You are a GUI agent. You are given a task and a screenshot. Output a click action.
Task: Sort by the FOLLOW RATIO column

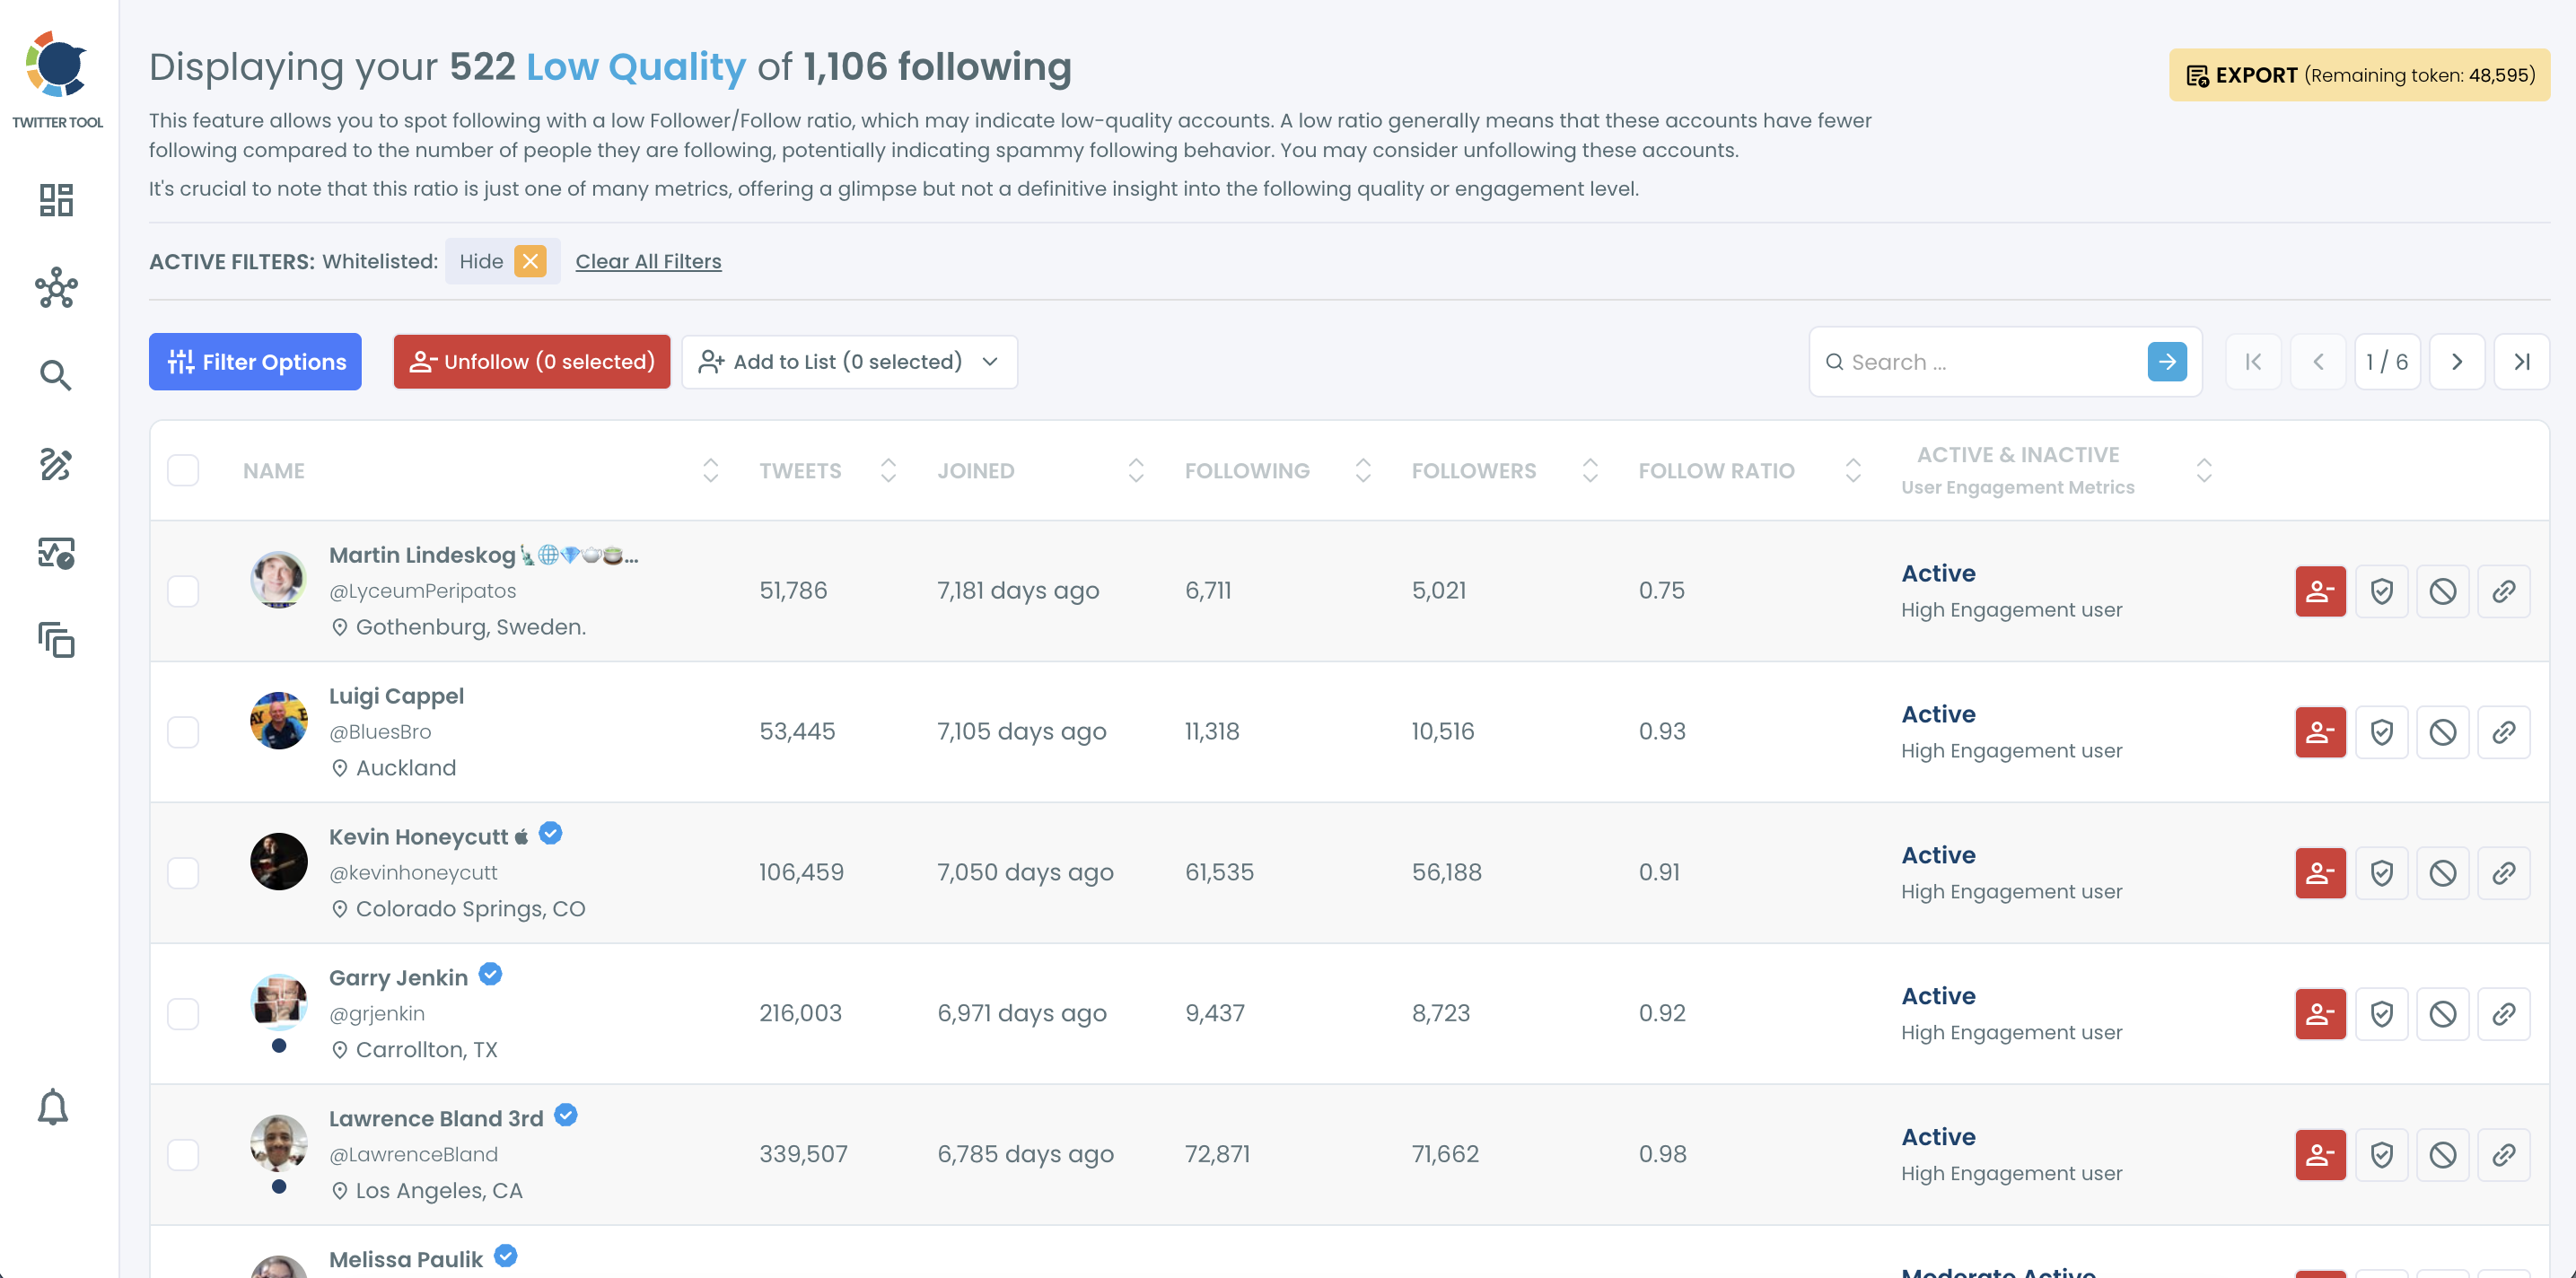[1853, 470]
